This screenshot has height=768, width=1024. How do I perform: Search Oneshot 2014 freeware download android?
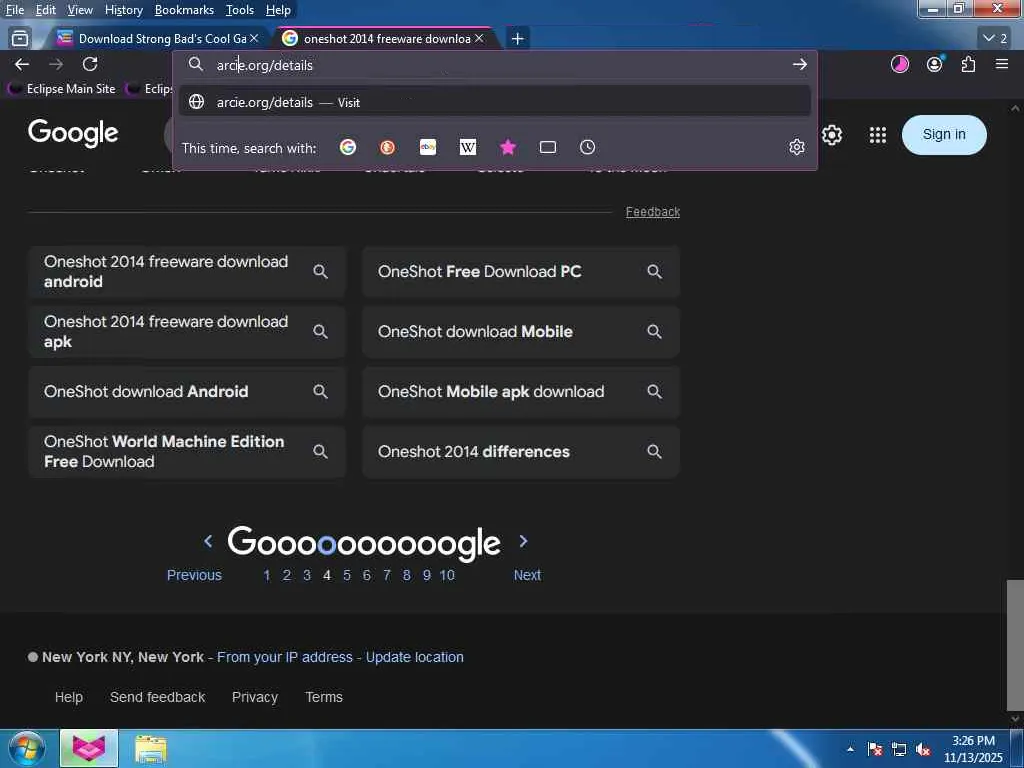click(x=187, y=272)
